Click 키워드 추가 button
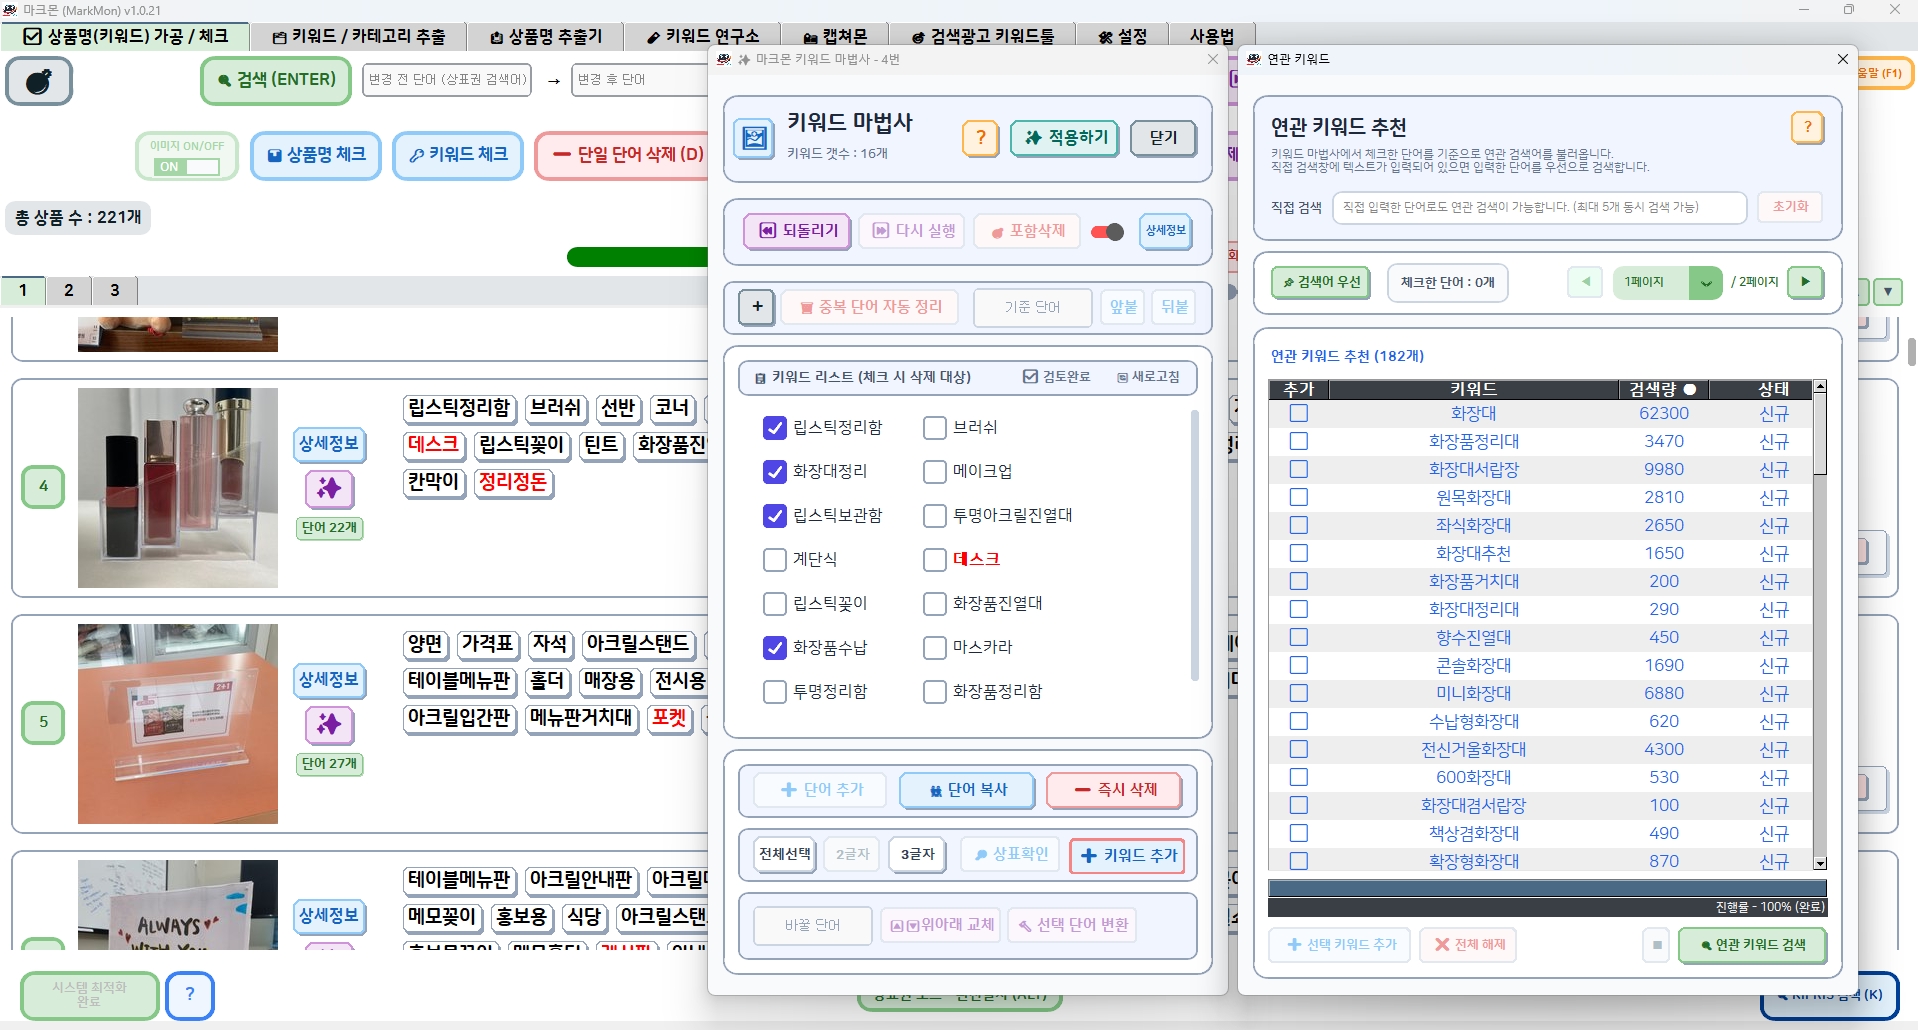The image size is (1918, 1030). (x=1128, y=856)
